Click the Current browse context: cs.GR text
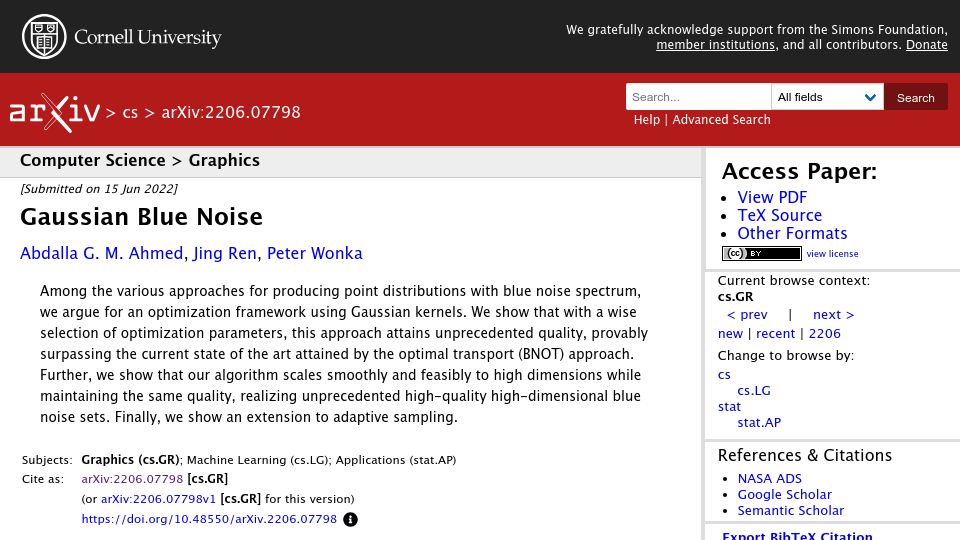The height and width of the screenshot is (540, 960). [793, 288]
